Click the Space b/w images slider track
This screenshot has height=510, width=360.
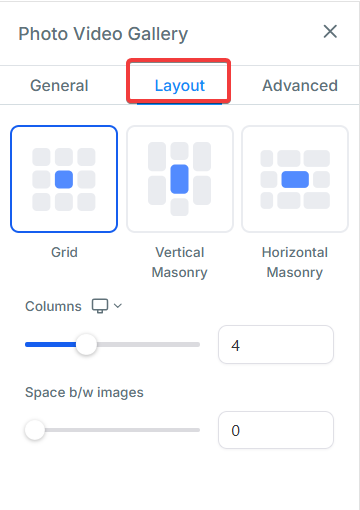pos(112,430)
